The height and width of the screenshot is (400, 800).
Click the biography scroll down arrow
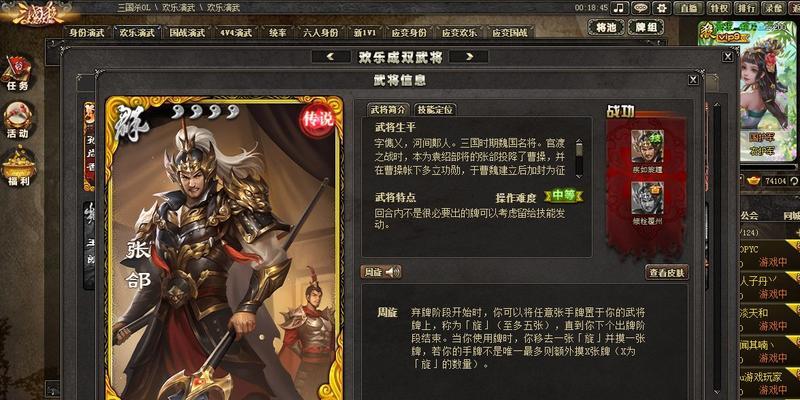(x=578, y=174)
